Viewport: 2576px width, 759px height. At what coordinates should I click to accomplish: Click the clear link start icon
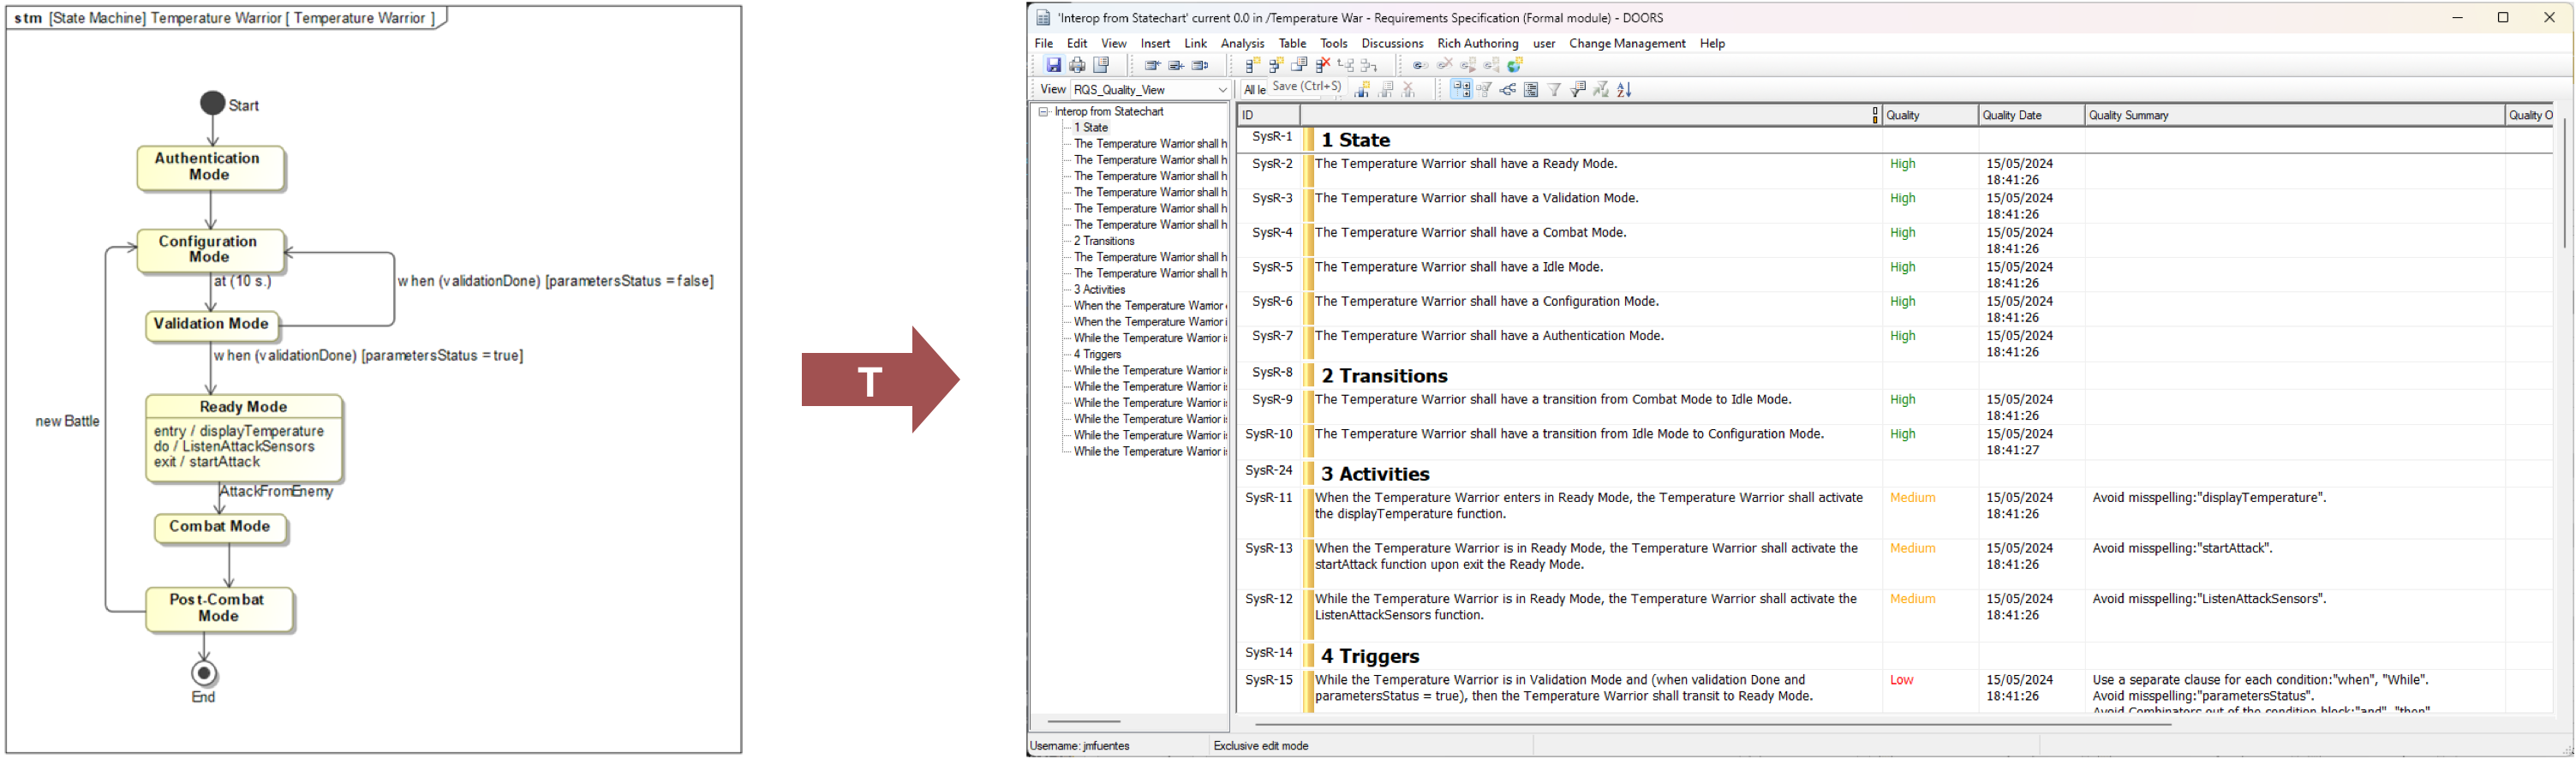[x=1444, y=65]
